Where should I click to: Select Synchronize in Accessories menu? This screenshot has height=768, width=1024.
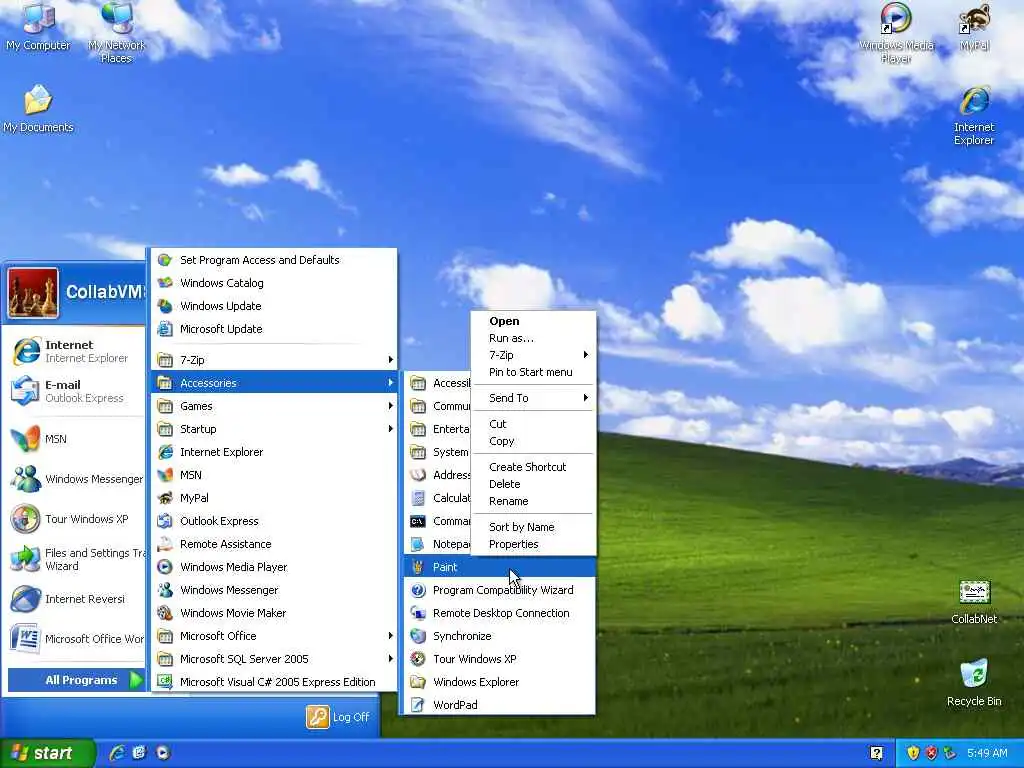tap(500, 636)
